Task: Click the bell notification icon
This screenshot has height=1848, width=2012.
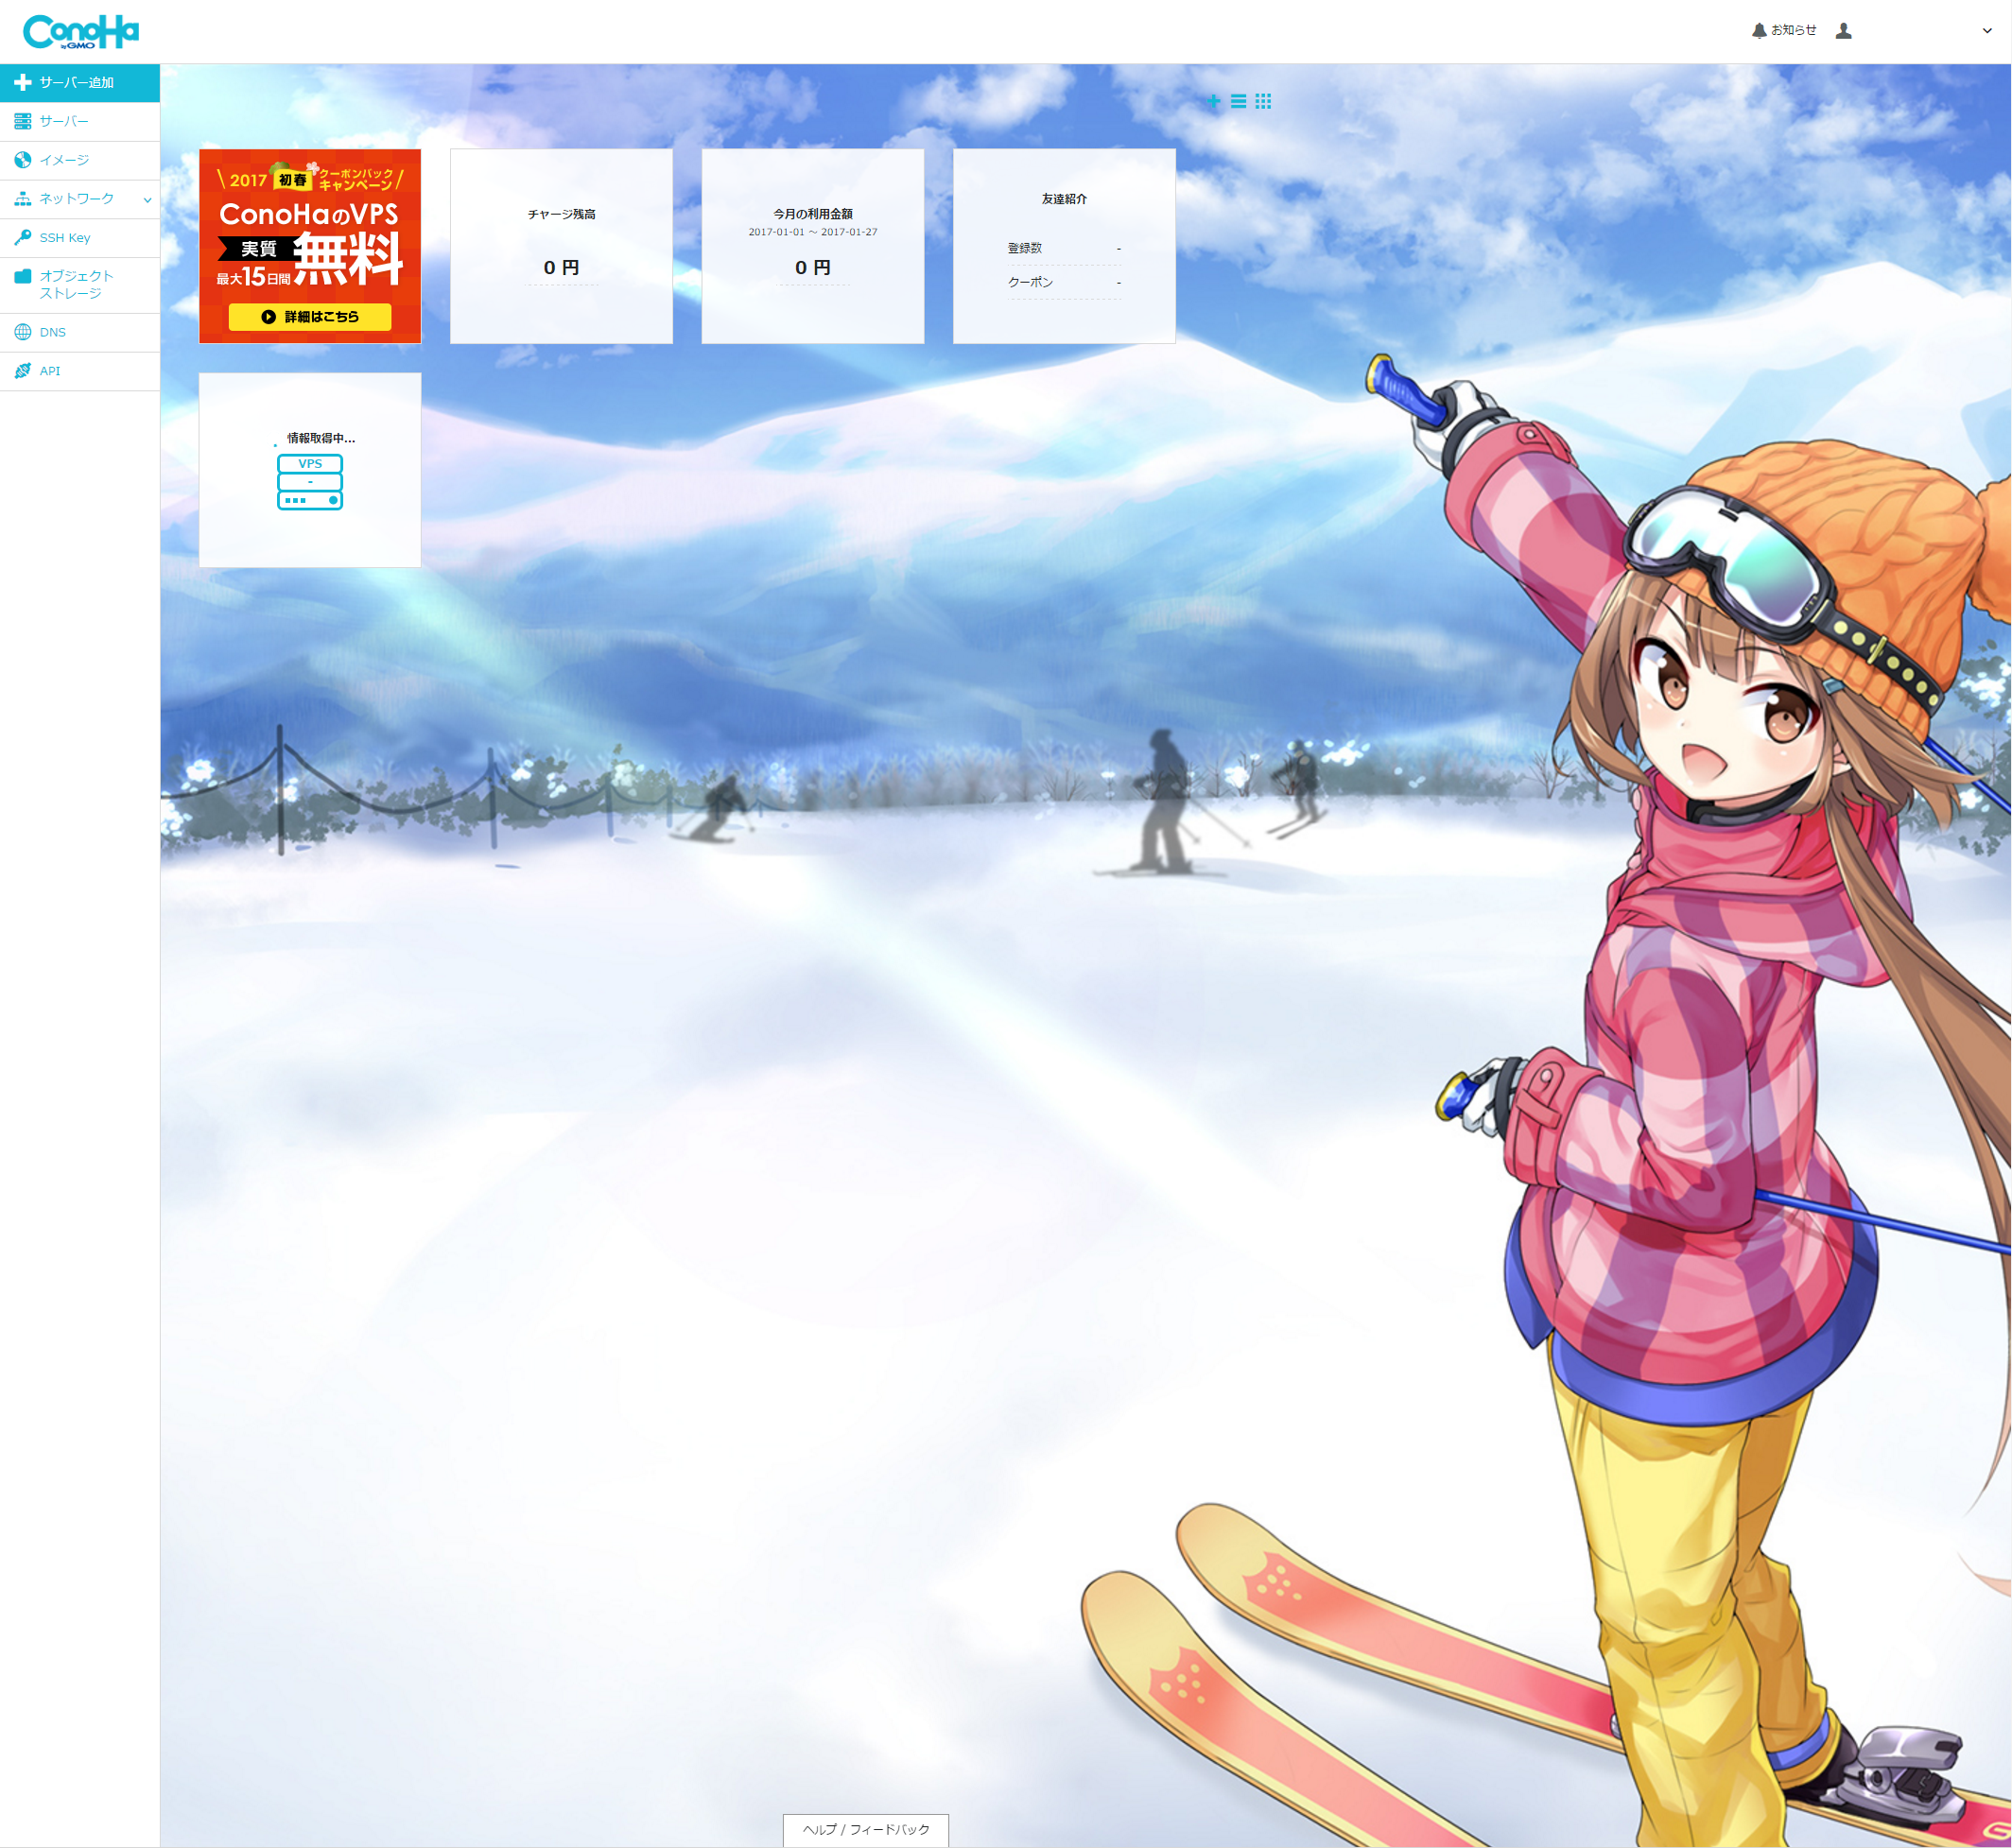Action: pyautogui.click(x=1759, y=31)
